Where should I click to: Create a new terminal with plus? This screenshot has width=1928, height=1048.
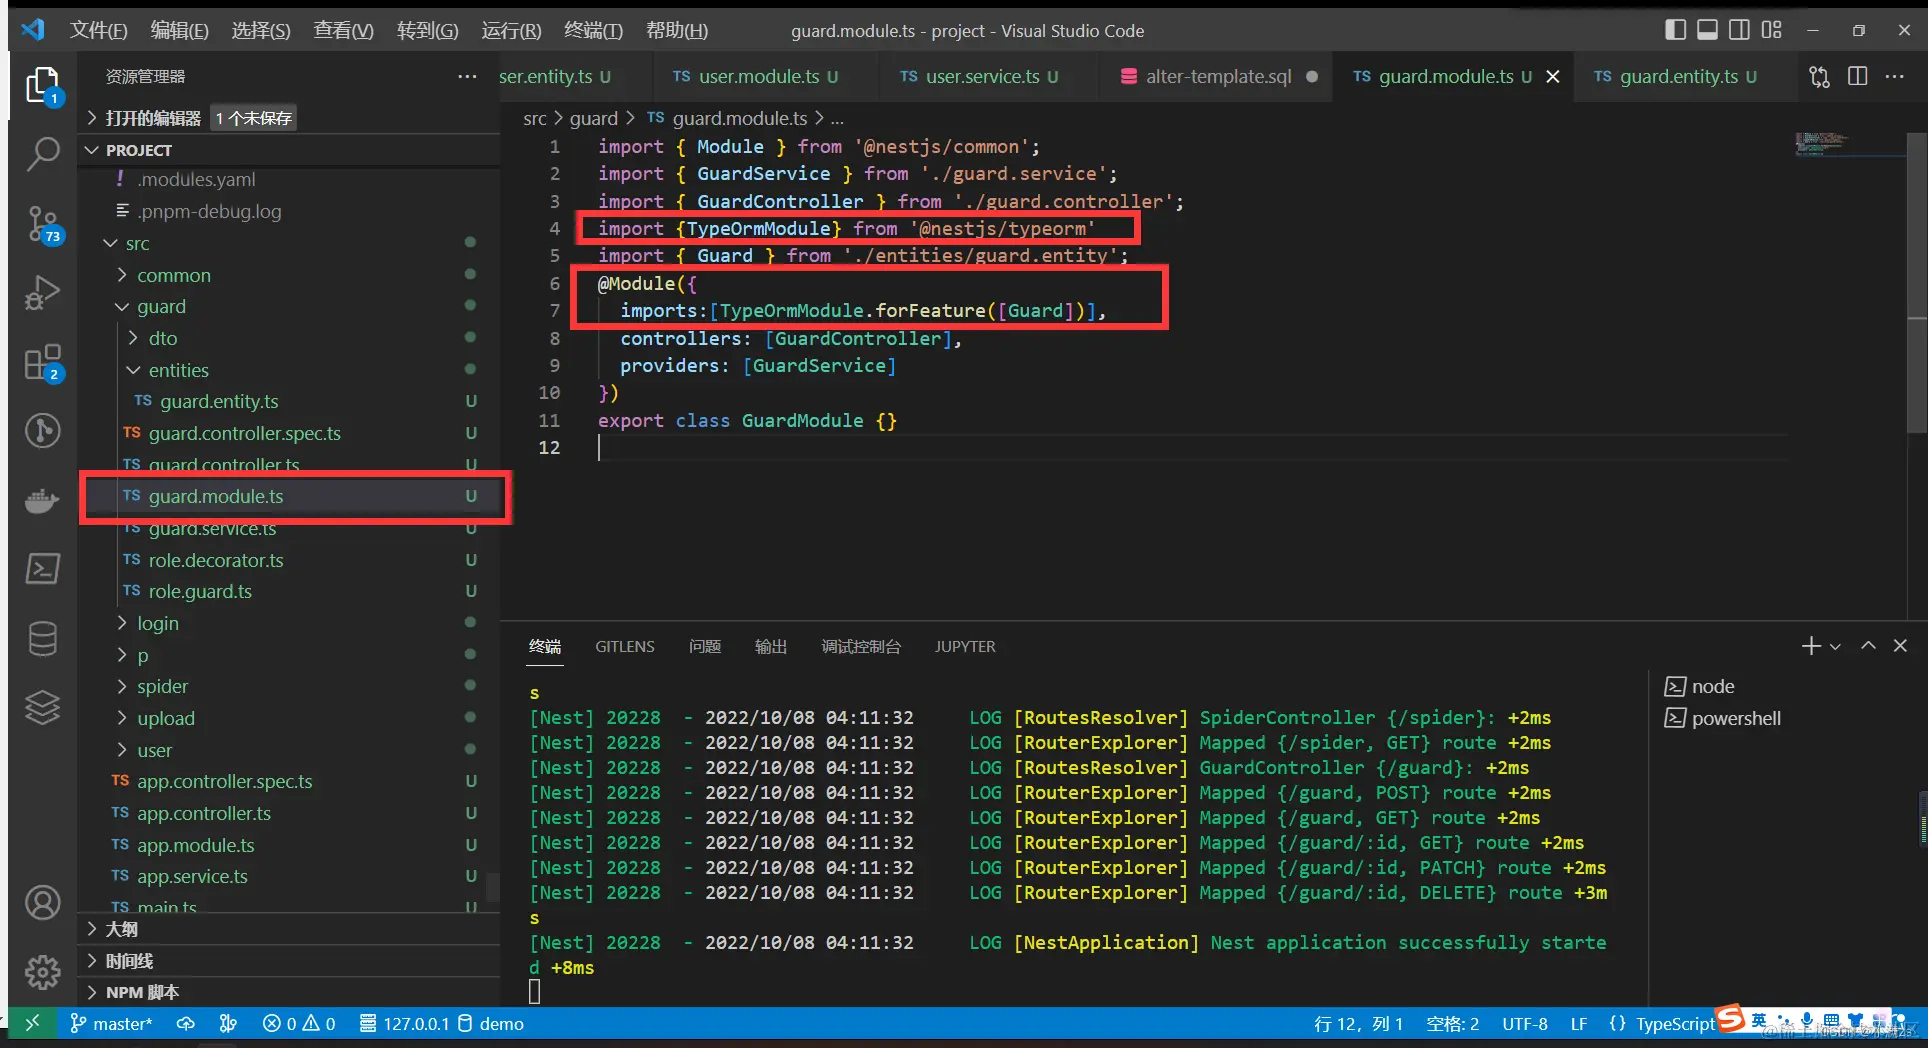point(1810,646)
